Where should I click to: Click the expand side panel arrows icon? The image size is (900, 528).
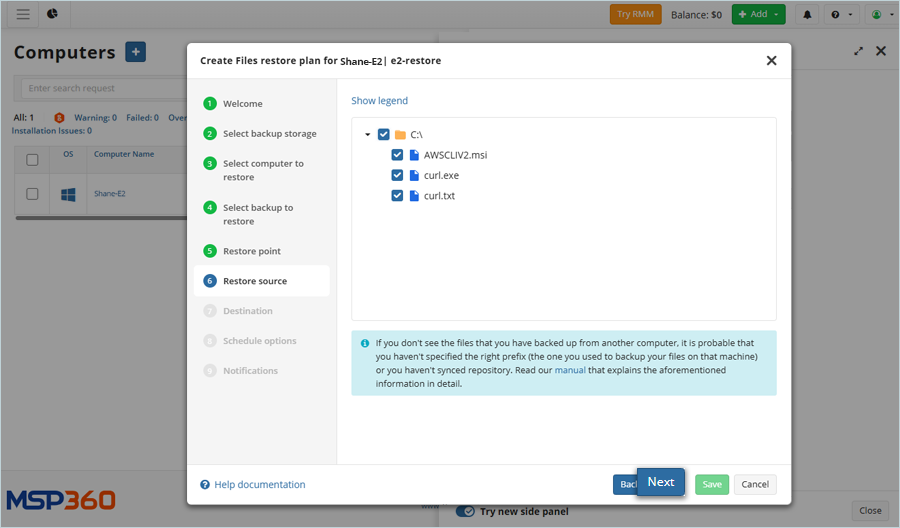[858, 51]
